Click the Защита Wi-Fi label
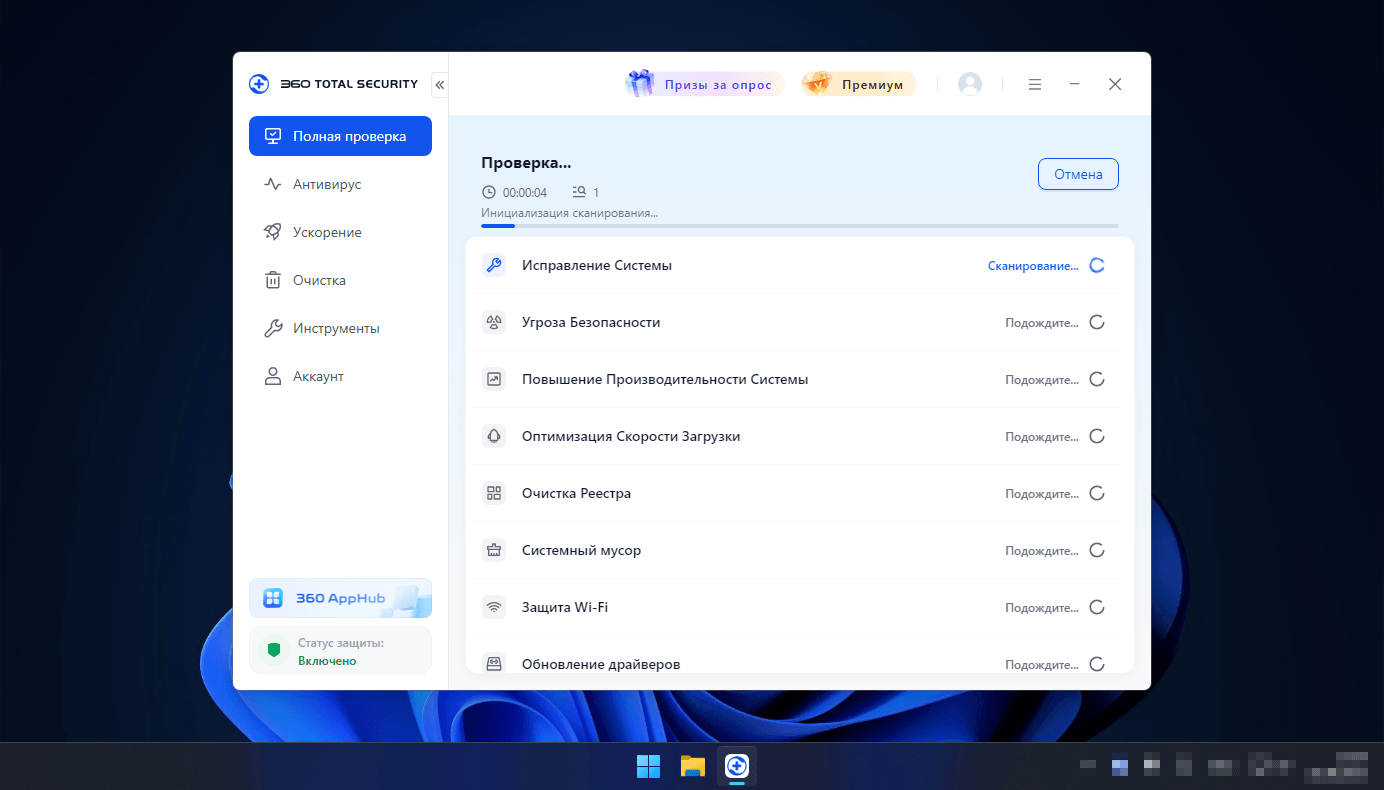Screen dimensions: 1384x790 click(x=565, y=608)
